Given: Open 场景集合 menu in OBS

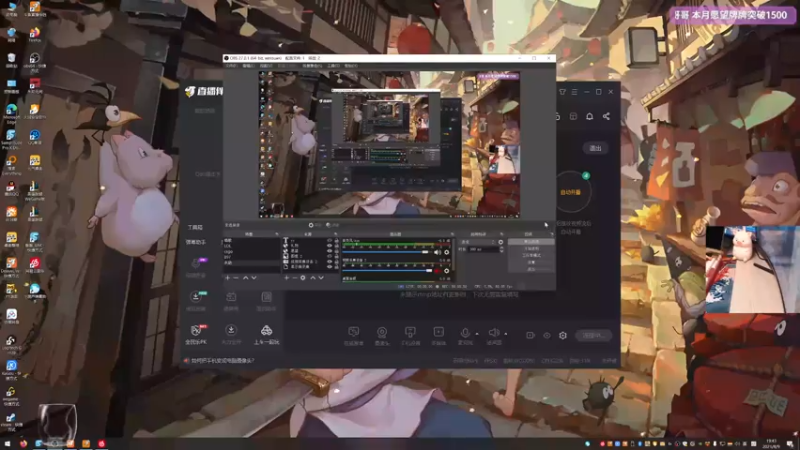Looking at the screenshot, I should tap(312, 66).
